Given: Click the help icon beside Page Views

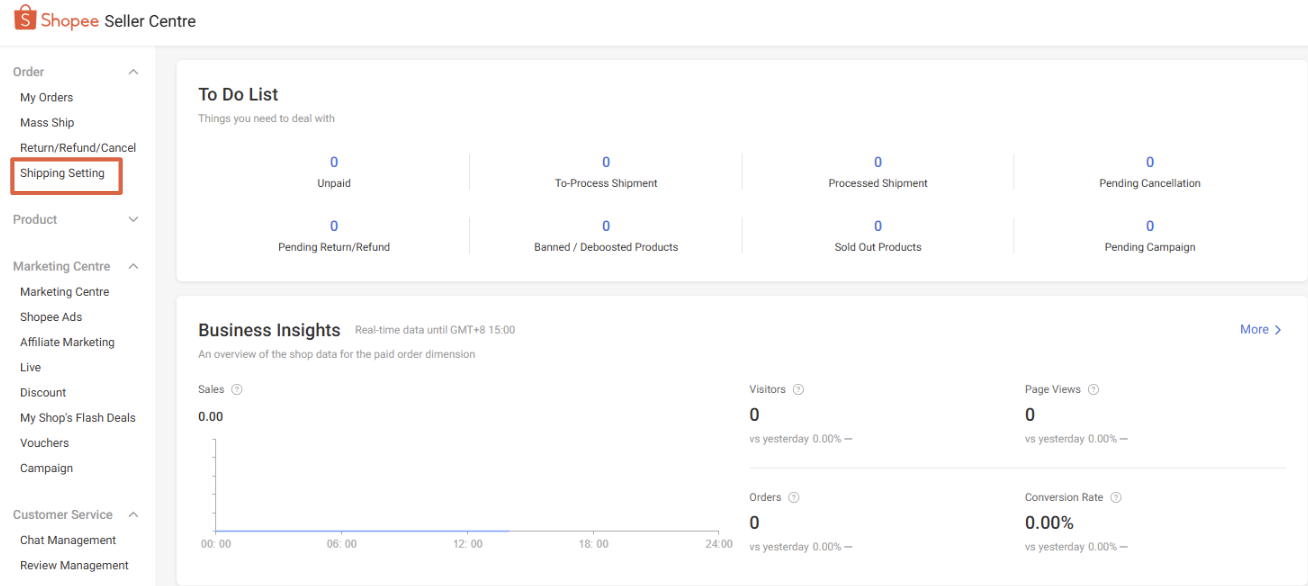Looking at the screenshot, I should (x=1093, y=389).
